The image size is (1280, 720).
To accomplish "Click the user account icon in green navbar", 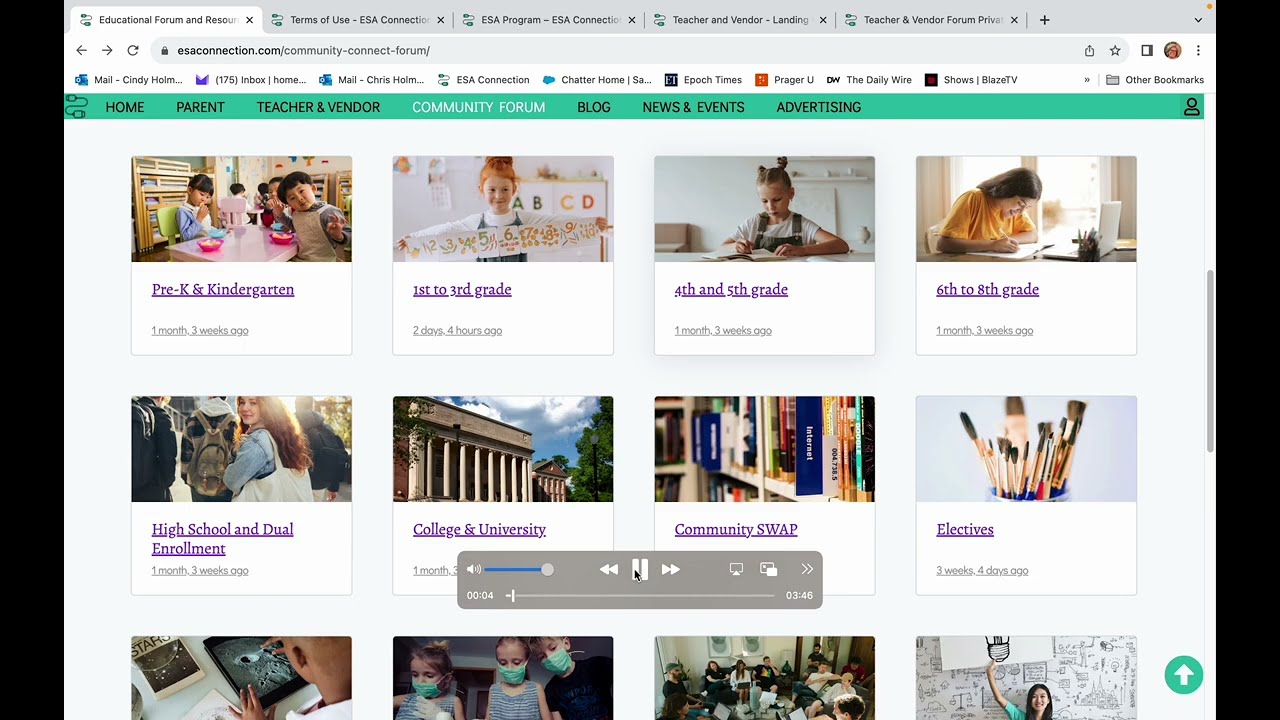I will tap(1191, 107).
